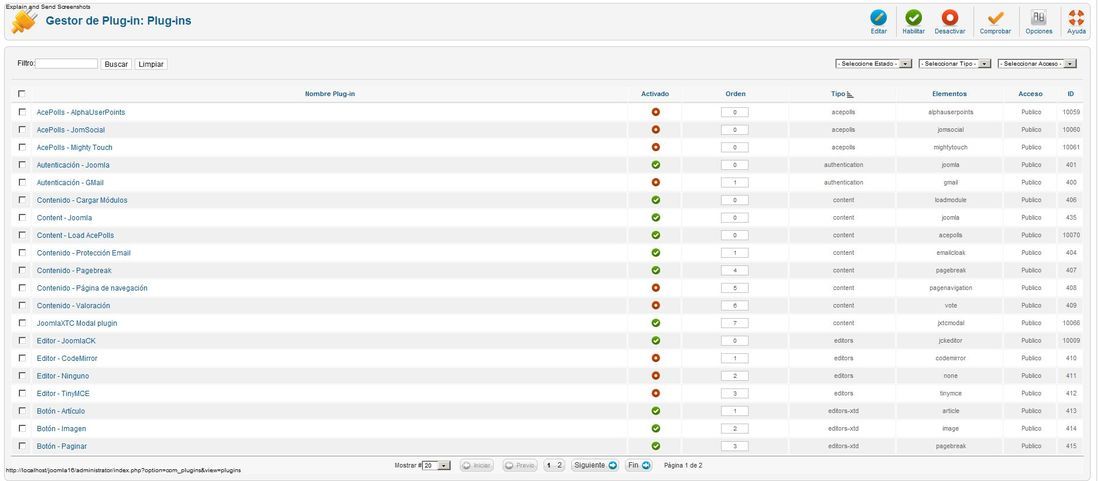Screen dimensions: 1100x481
Task: Click order field for Contenido - Pagebreak
Action: (735, 271)
